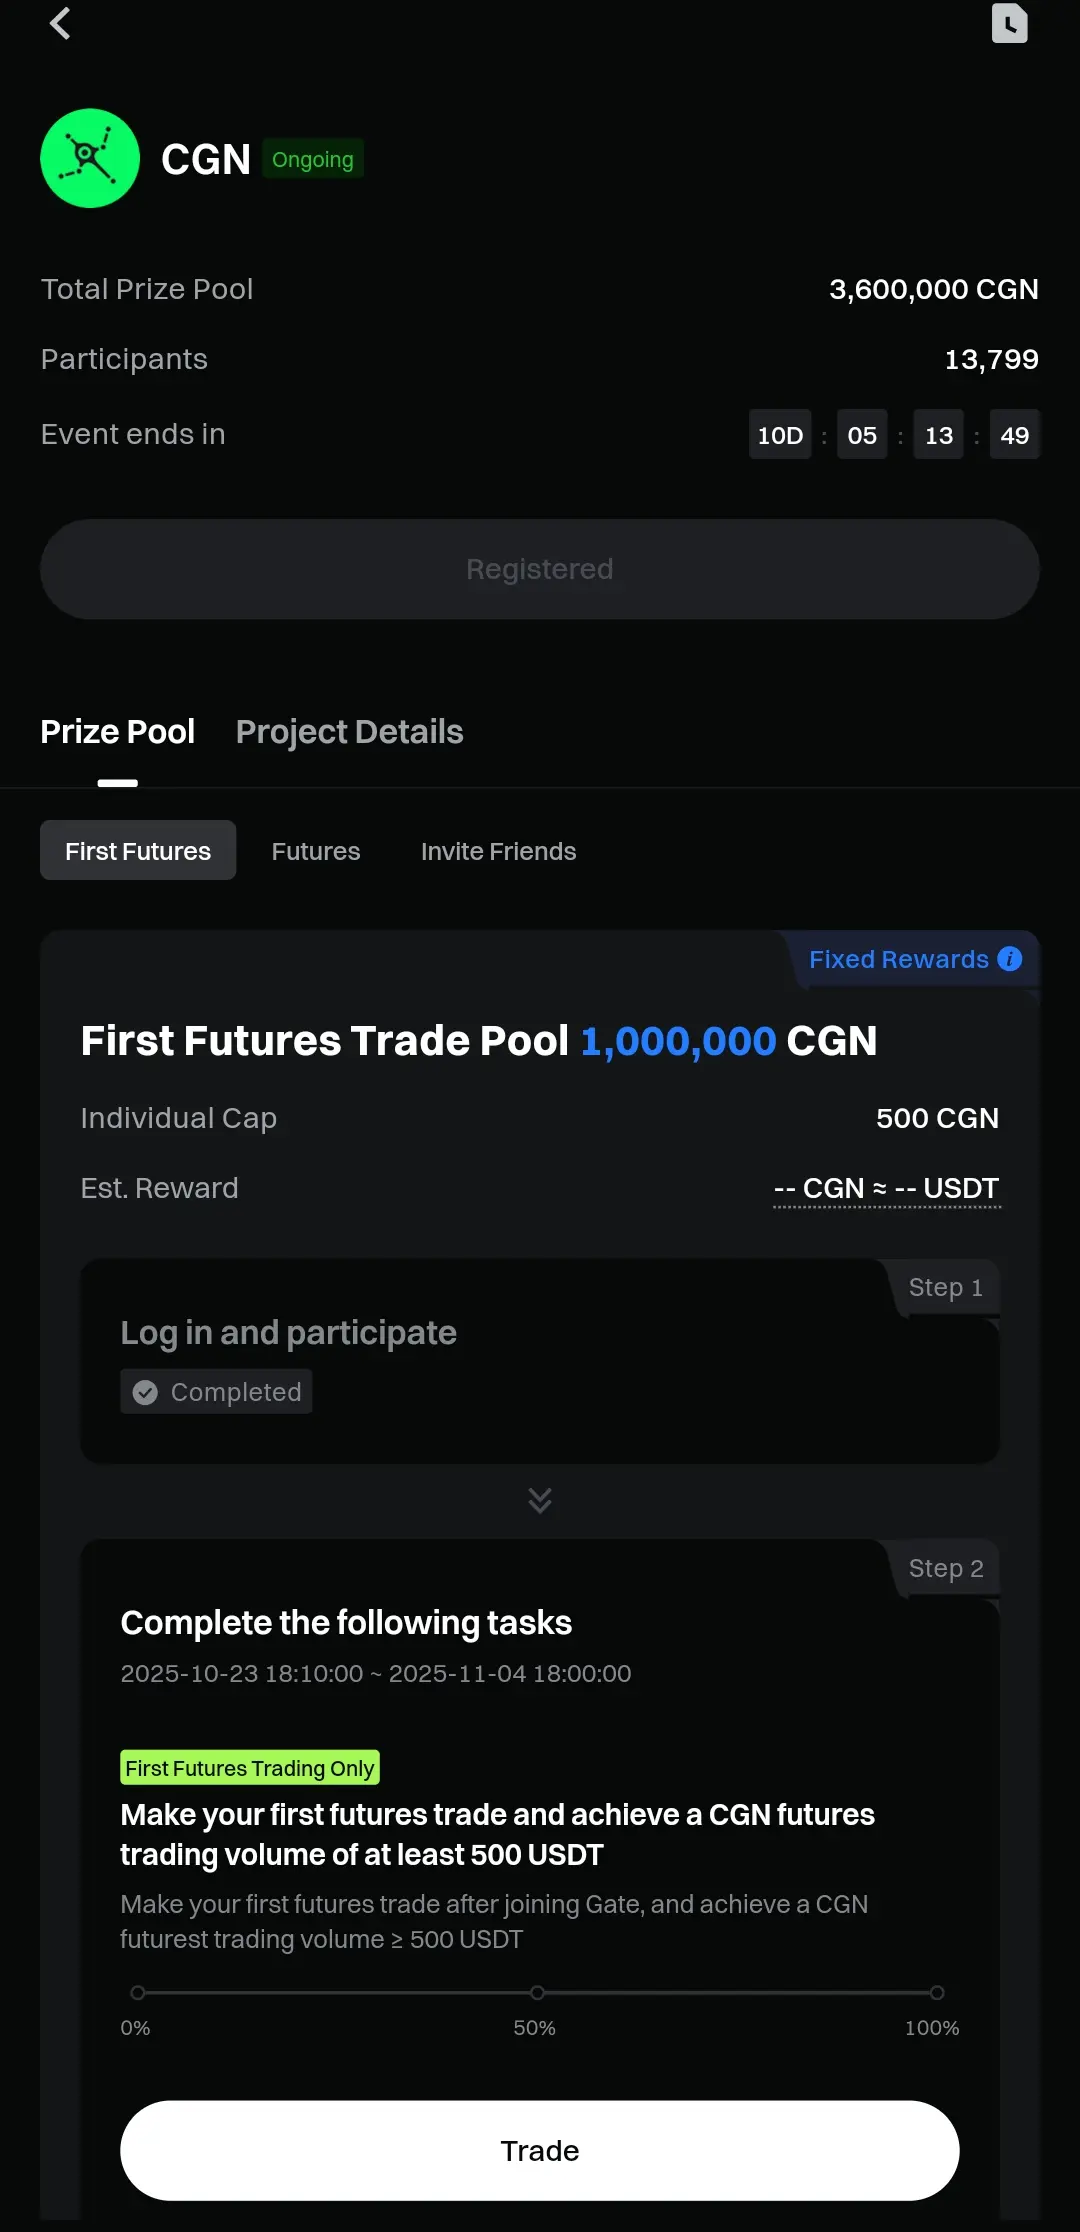This screenshot has height=2232, width=1080.
Task: Tap the Registered button
Action: (x=540, y=569)
